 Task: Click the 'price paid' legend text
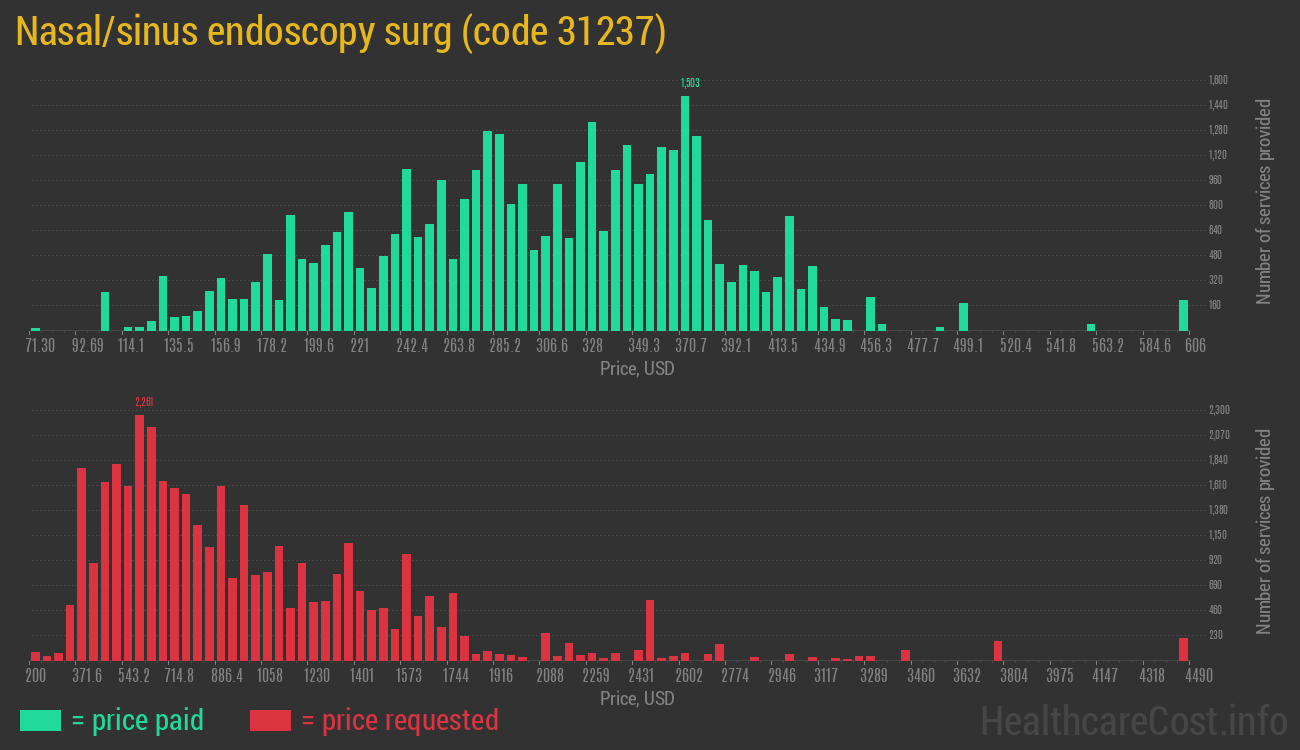tap(138, 720)
